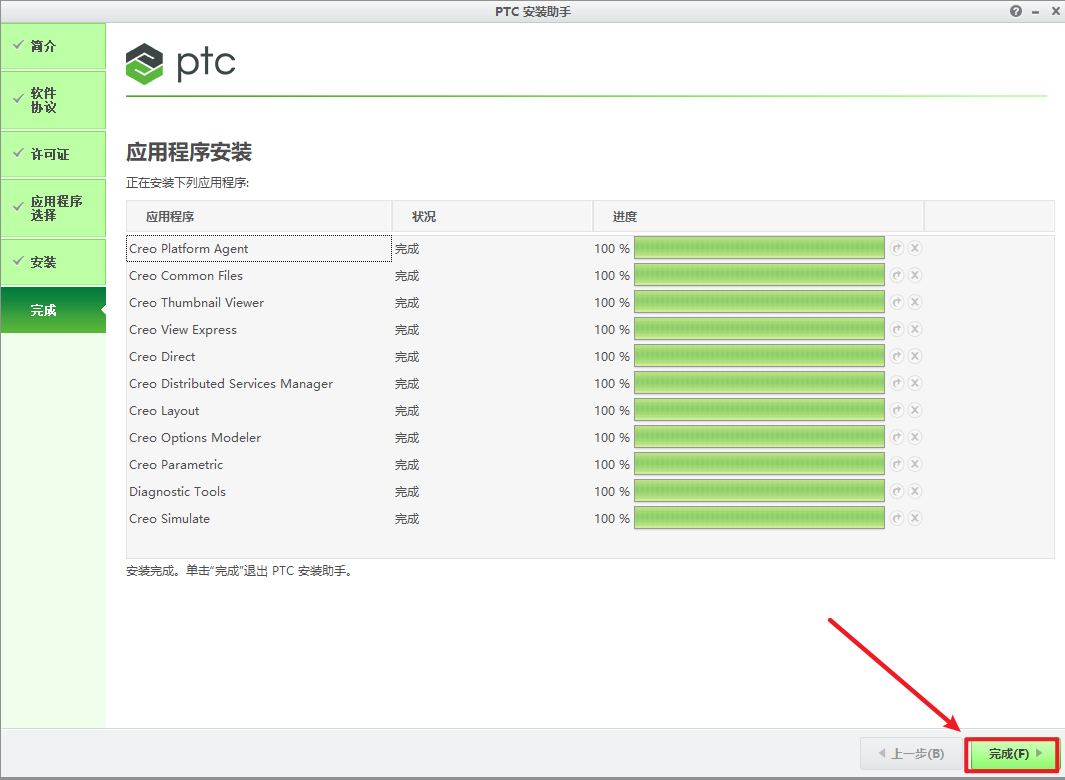The height and width of the screenshot is (780, 1065).
Task: Click the retry icon for Creo Parametric
Action: pos(897,464)
